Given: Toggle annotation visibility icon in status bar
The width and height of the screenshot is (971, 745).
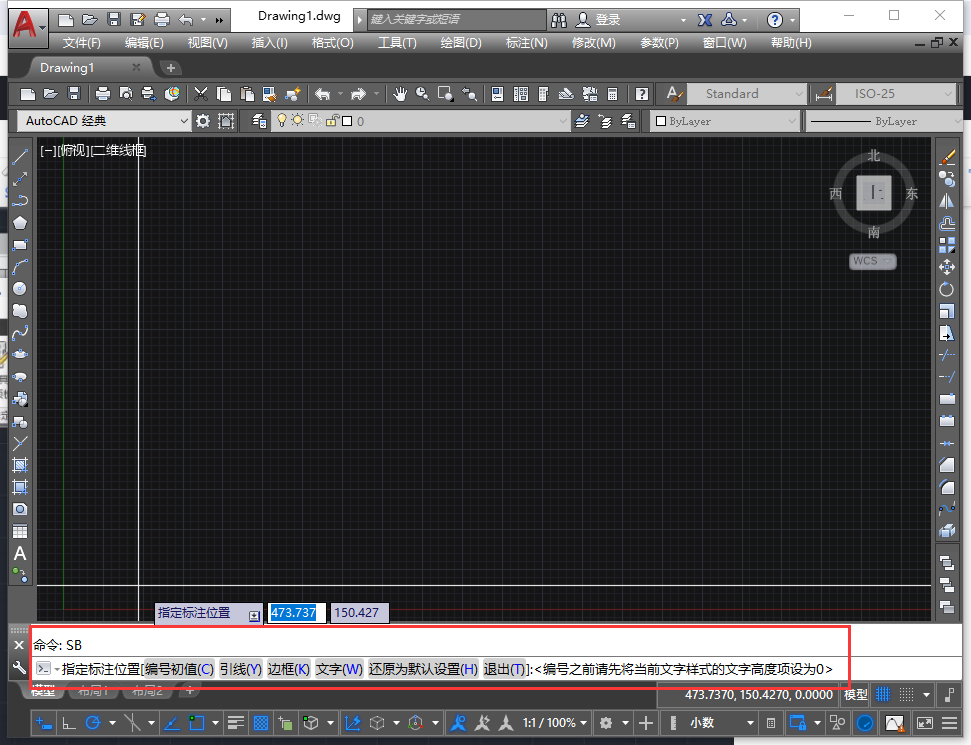Looking at the screenshot, I should [x=458, y=723].
